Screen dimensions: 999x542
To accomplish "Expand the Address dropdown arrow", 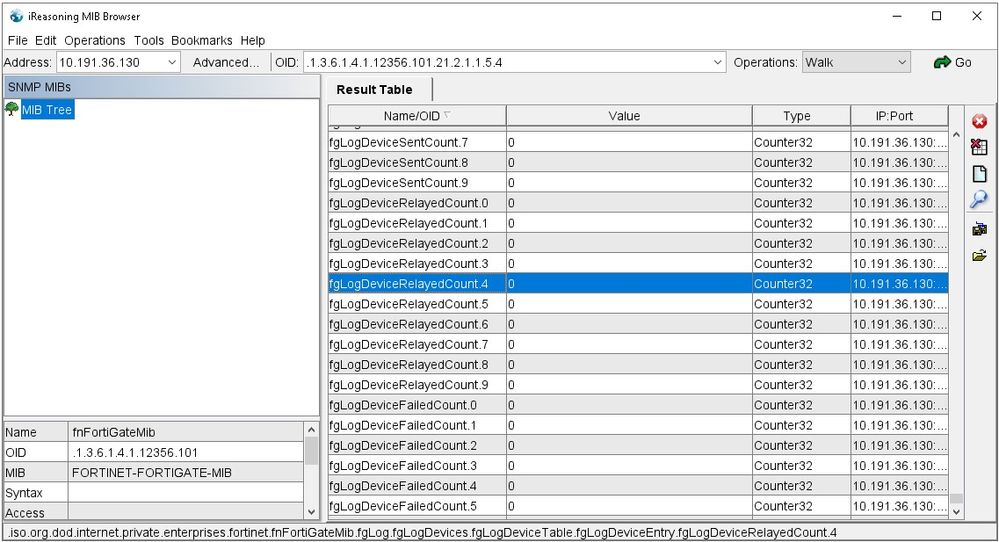I will pyautogui.click(x=172, y=62).
